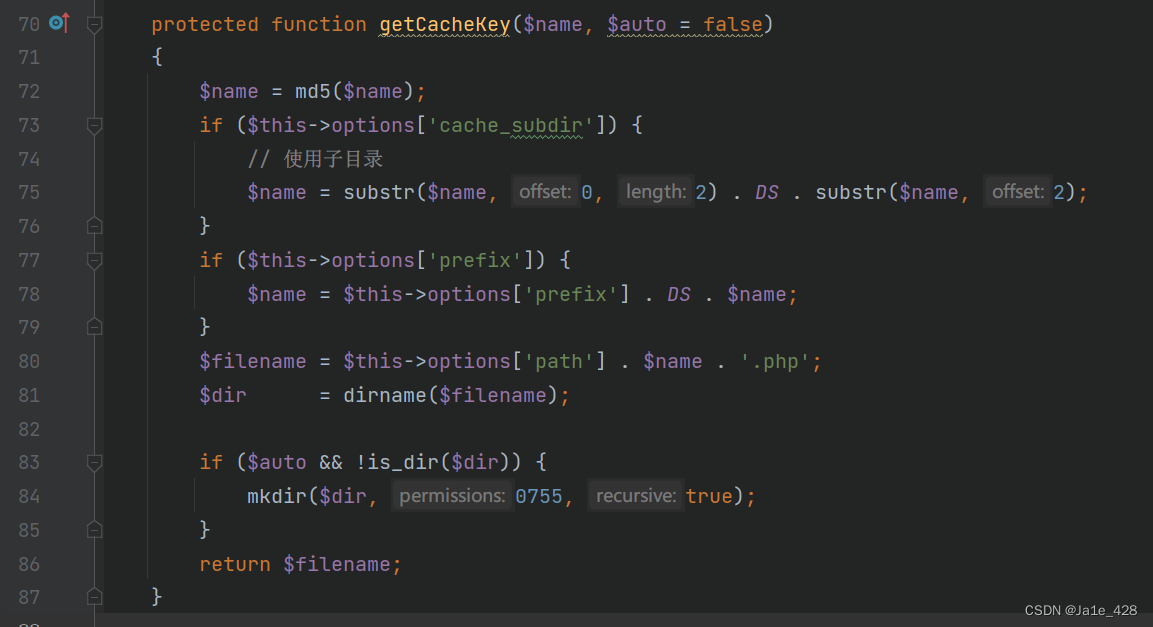Click the 'cache_subdir' string on line 73
Viewport: 1153px width, 627px height.
pos(510,125)
